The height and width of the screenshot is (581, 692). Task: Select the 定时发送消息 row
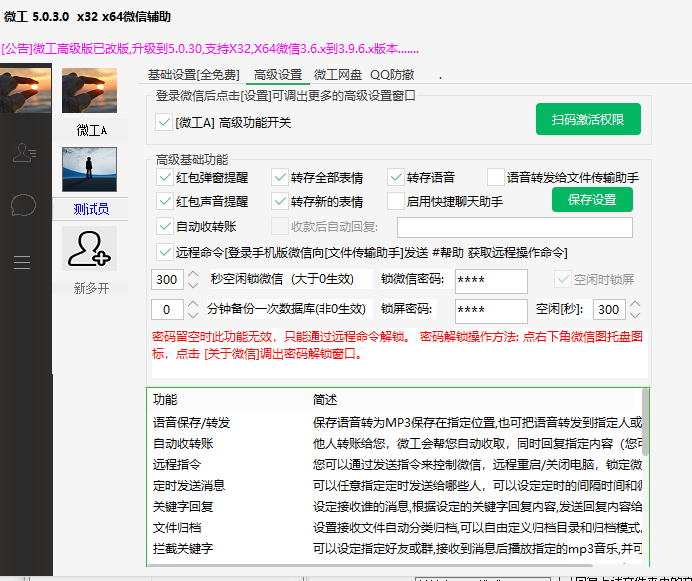pos(395,486)
